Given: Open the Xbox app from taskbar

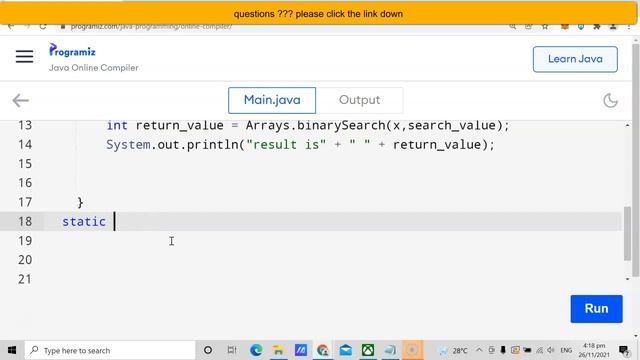Looking at the screenshot, I should pyautogui.click(x=368, y=350).
